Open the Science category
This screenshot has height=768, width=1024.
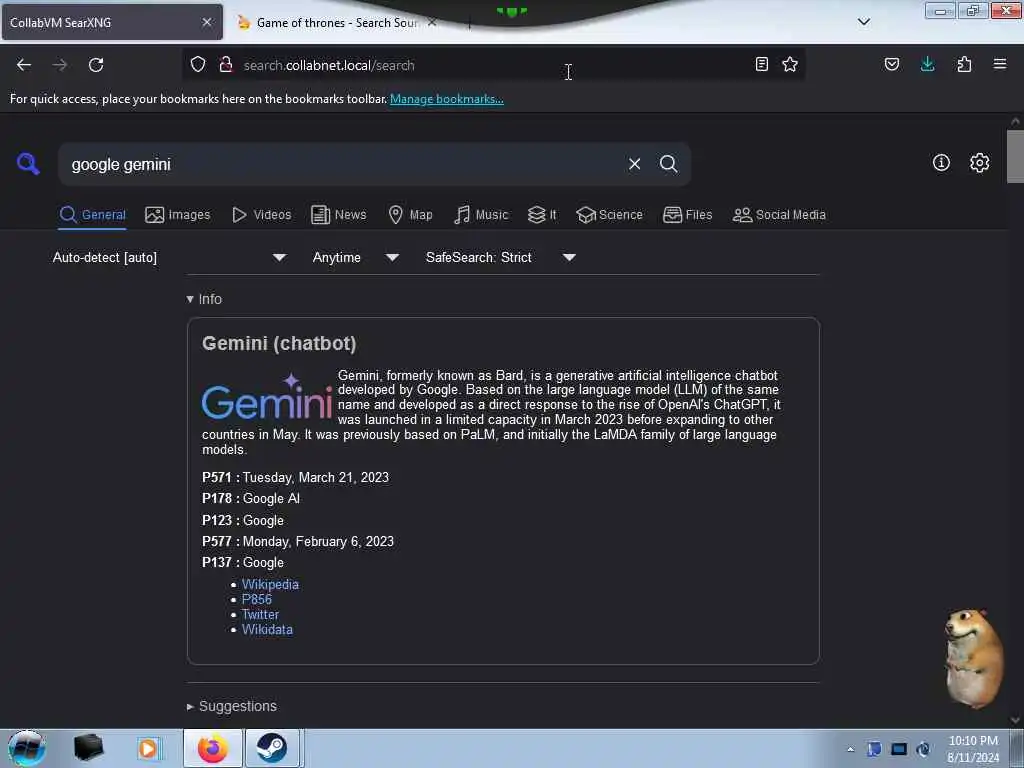(x=609, y=215)
